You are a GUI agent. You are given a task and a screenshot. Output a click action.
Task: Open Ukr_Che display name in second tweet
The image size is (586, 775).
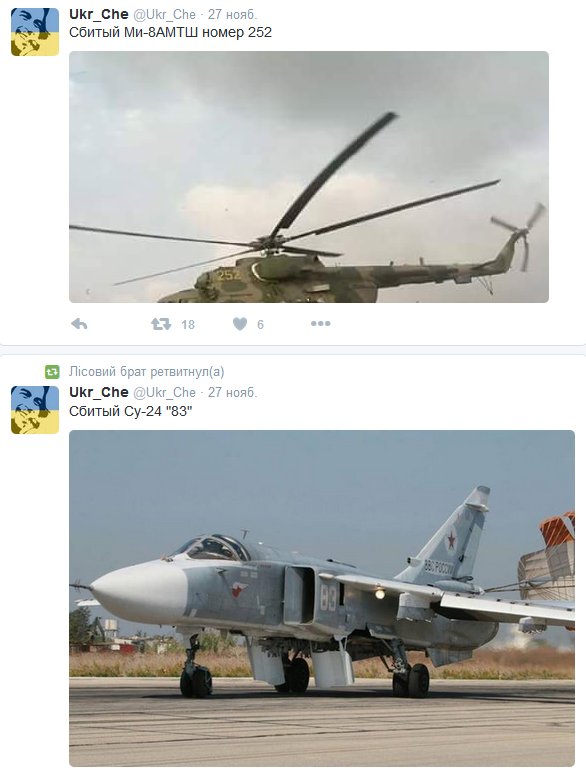pyautogui.click(x=99, y=392)
